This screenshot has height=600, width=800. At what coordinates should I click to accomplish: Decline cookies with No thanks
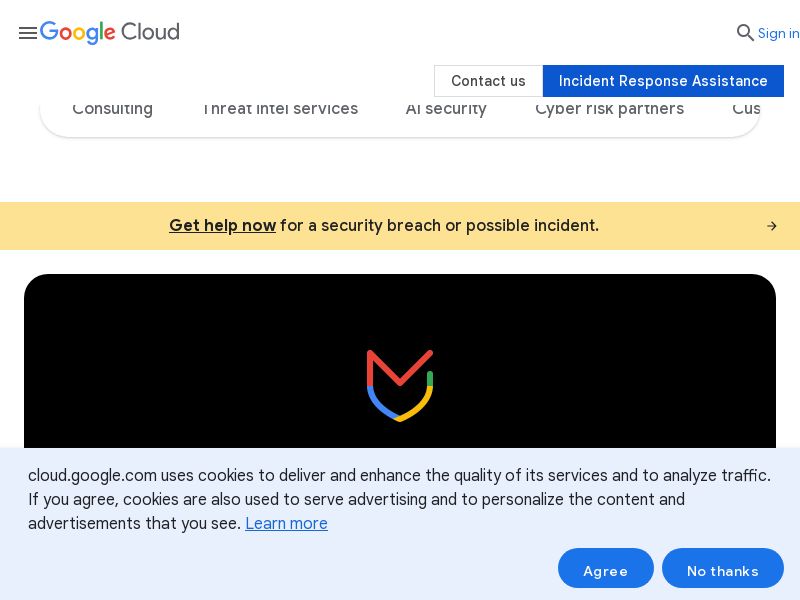(x=722, y=570)
